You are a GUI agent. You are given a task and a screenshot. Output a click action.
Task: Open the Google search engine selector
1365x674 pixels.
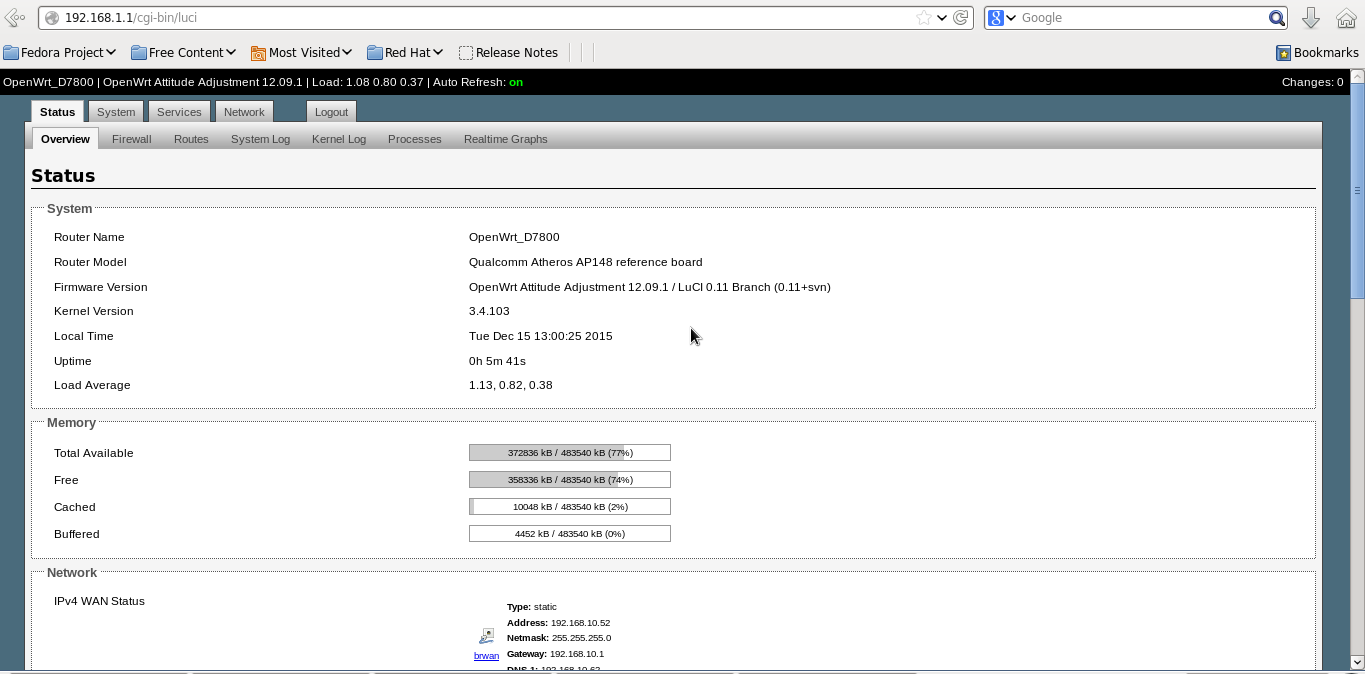[x=1002, y=18]
